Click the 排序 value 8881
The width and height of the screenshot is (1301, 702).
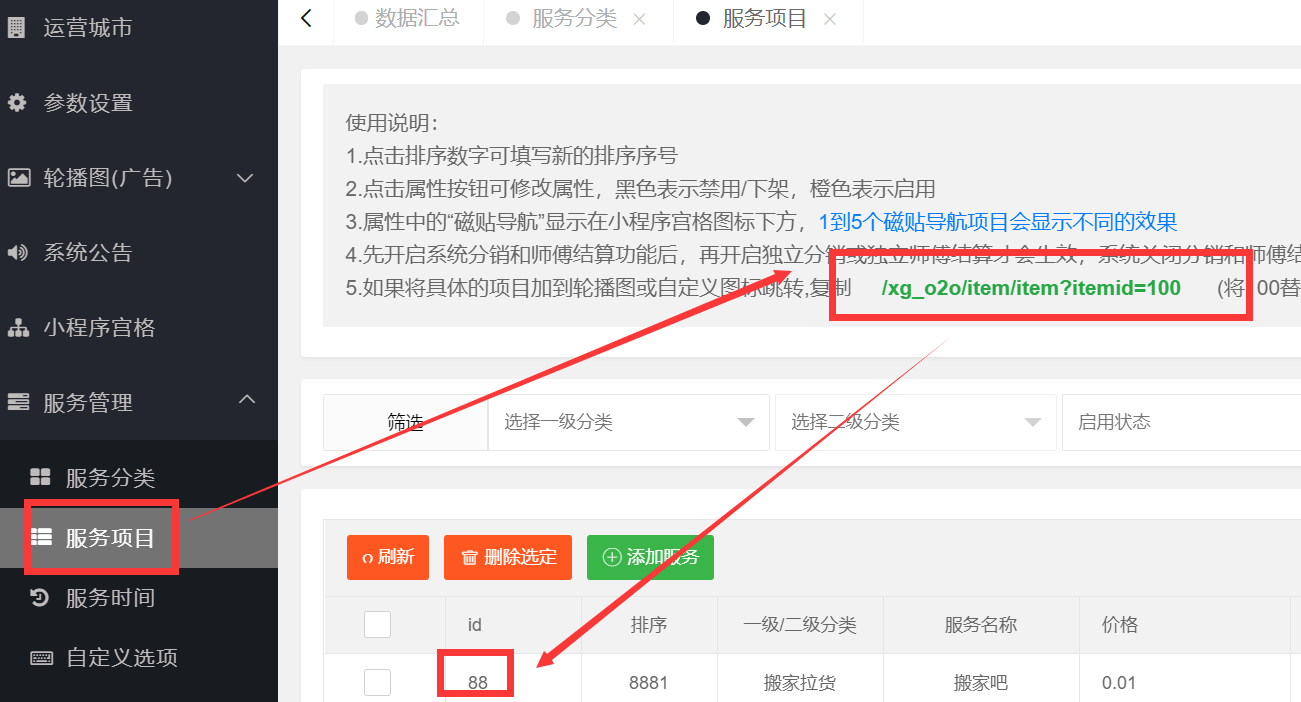(x=649, y=683)
